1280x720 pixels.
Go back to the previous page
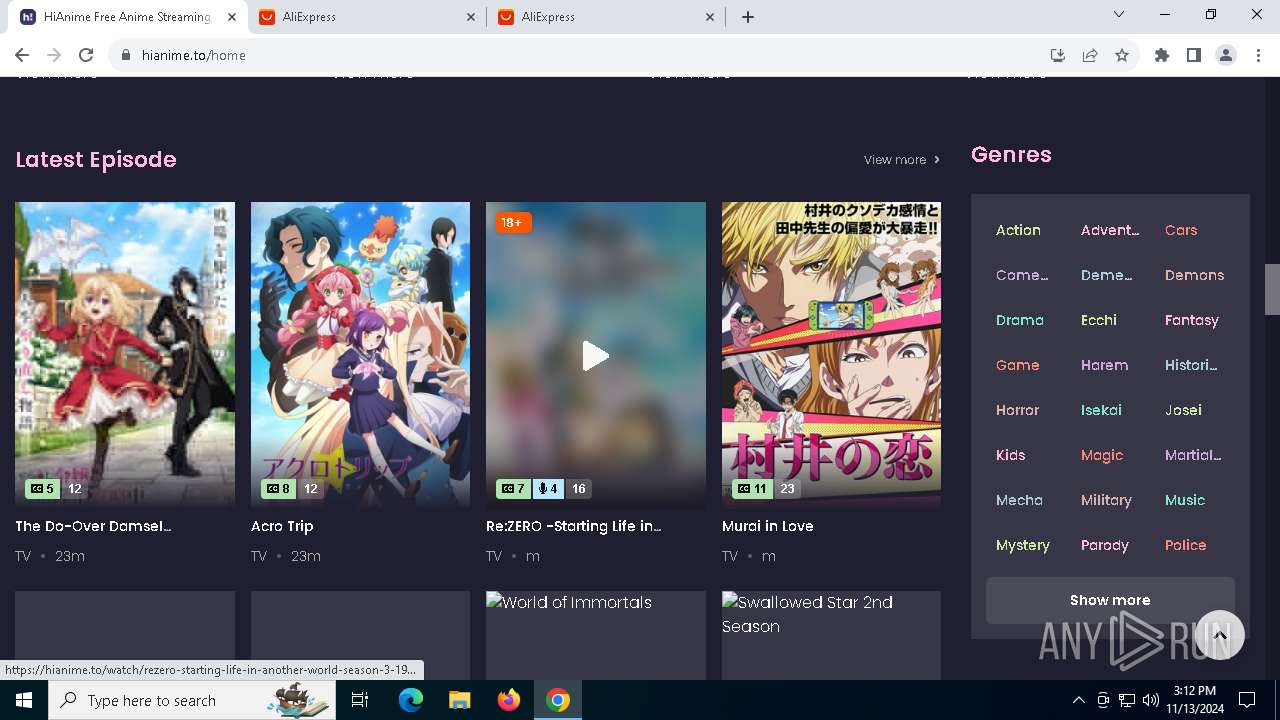click(x=22, y=55)
